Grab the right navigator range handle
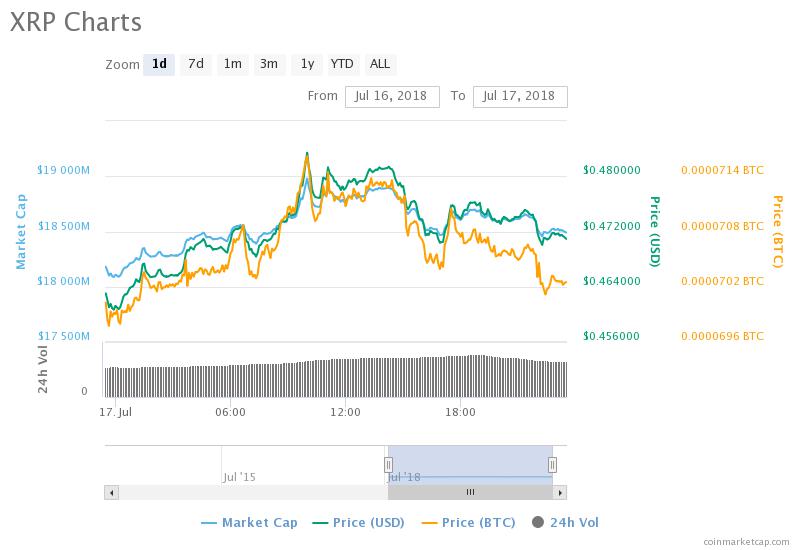Image resolution: width=800 pixels, height=550 pixels. [x=552, y=465]
